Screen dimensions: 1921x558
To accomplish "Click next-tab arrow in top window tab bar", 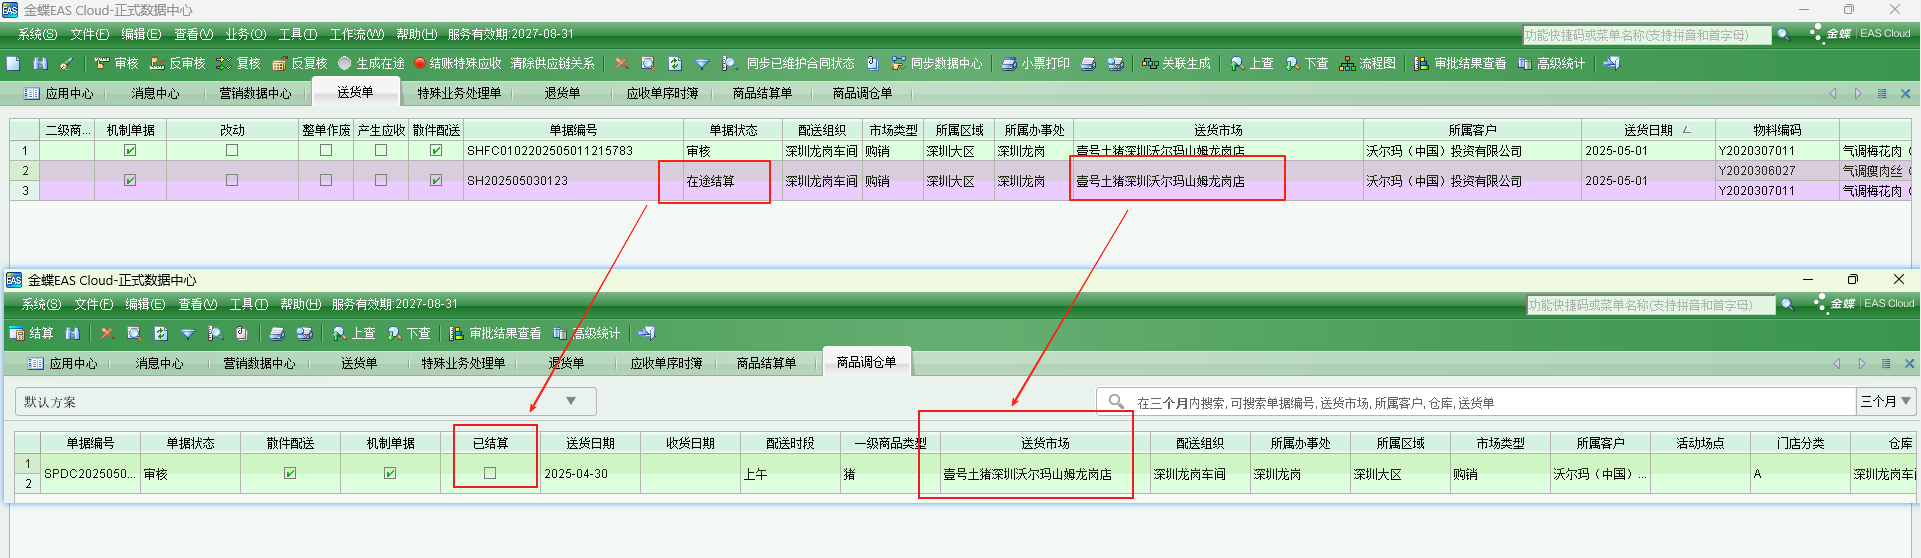I will coord(1858,93).
